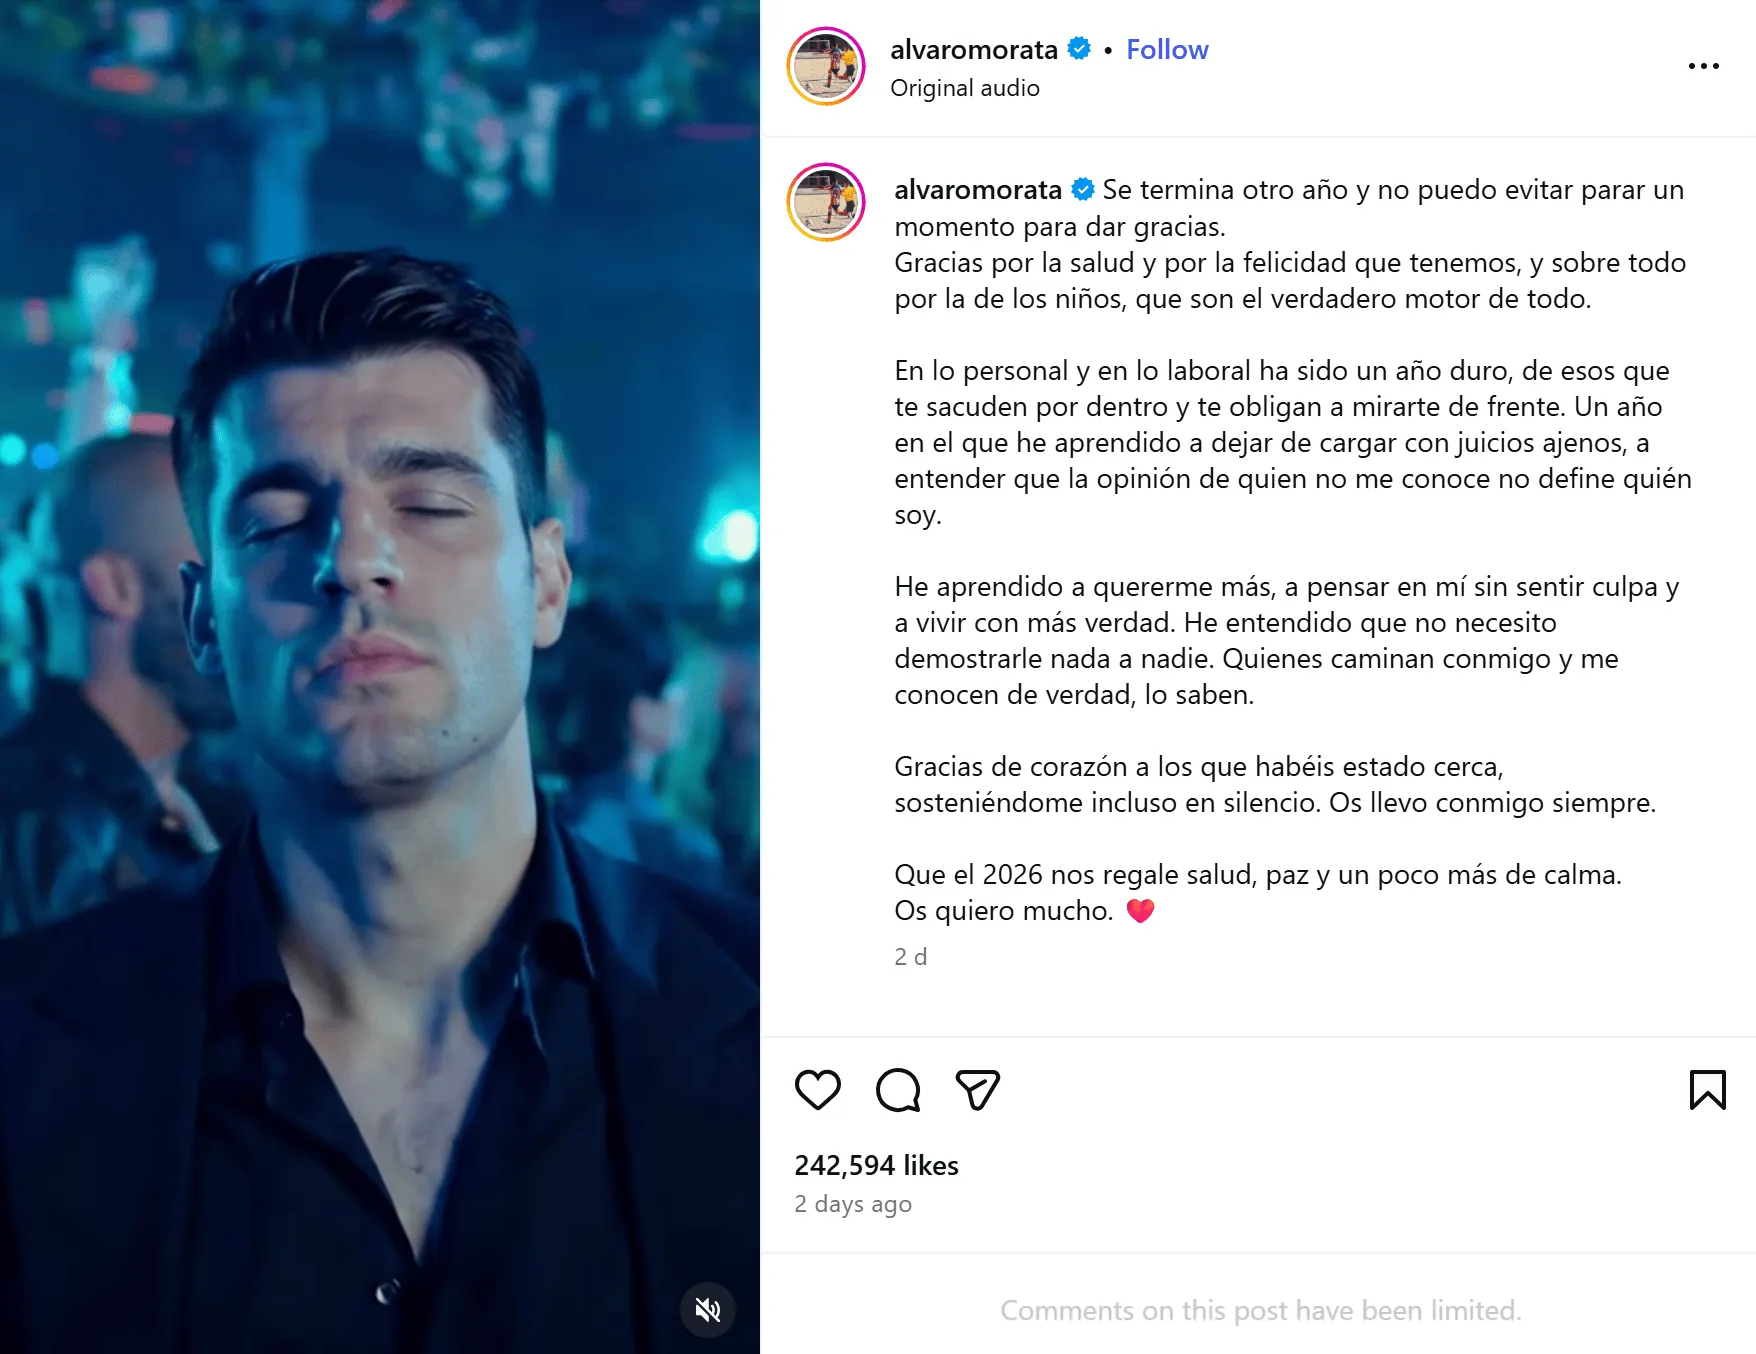This screenshot has height=1354, width=1756.
Task: Click the alvaromorata username in the caption
Action: point(977,190)
